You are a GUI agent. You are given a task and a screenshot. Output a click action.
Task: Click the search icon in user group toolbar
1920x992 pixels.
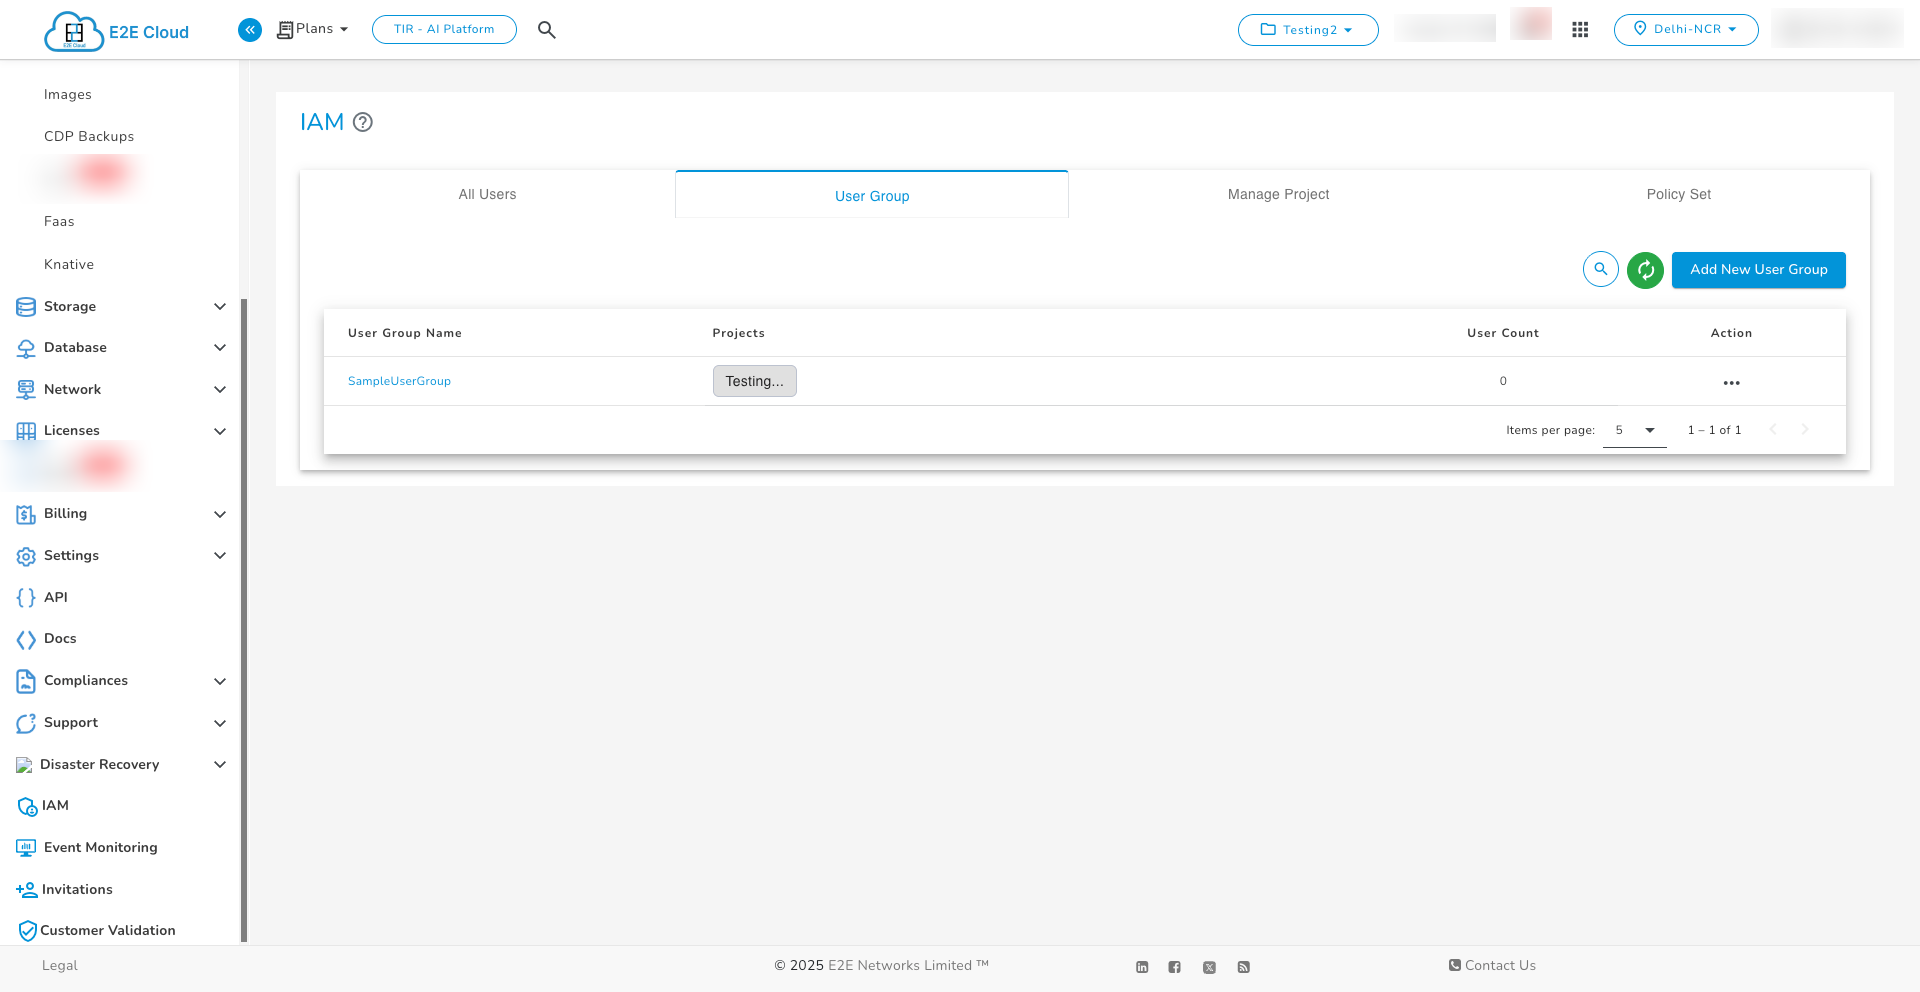point(1601,269)
